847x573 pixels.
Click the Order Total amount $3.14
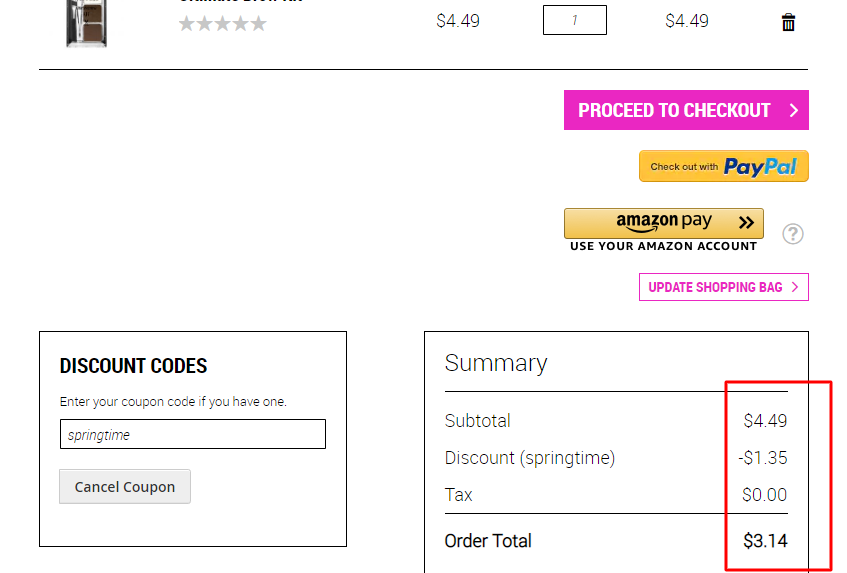tap(765, 541)
